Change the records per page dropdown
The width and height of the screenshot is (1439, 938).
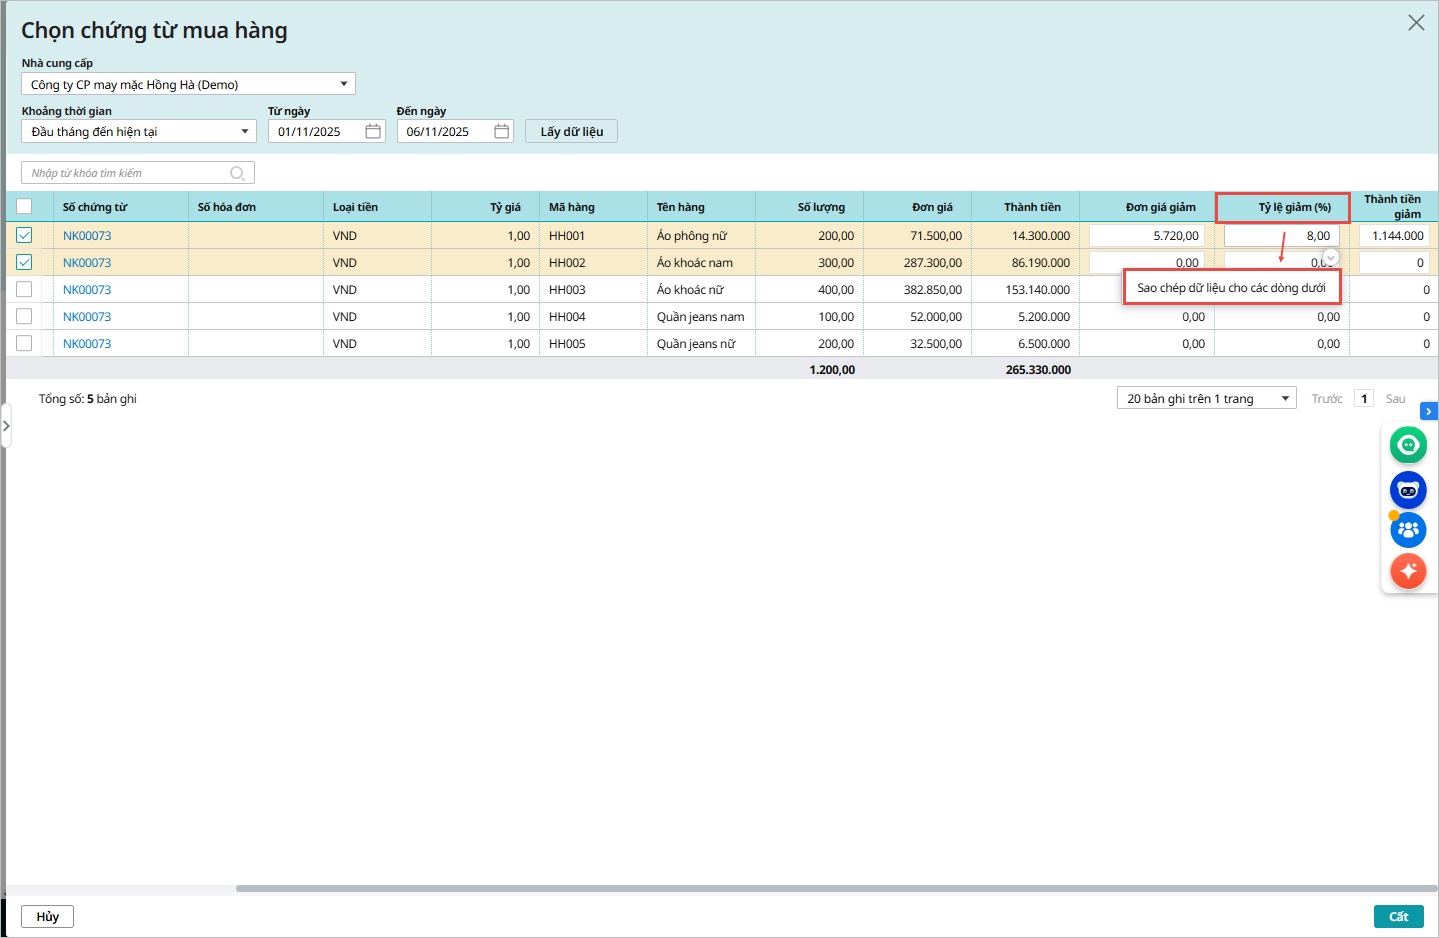pos(1206,398)
